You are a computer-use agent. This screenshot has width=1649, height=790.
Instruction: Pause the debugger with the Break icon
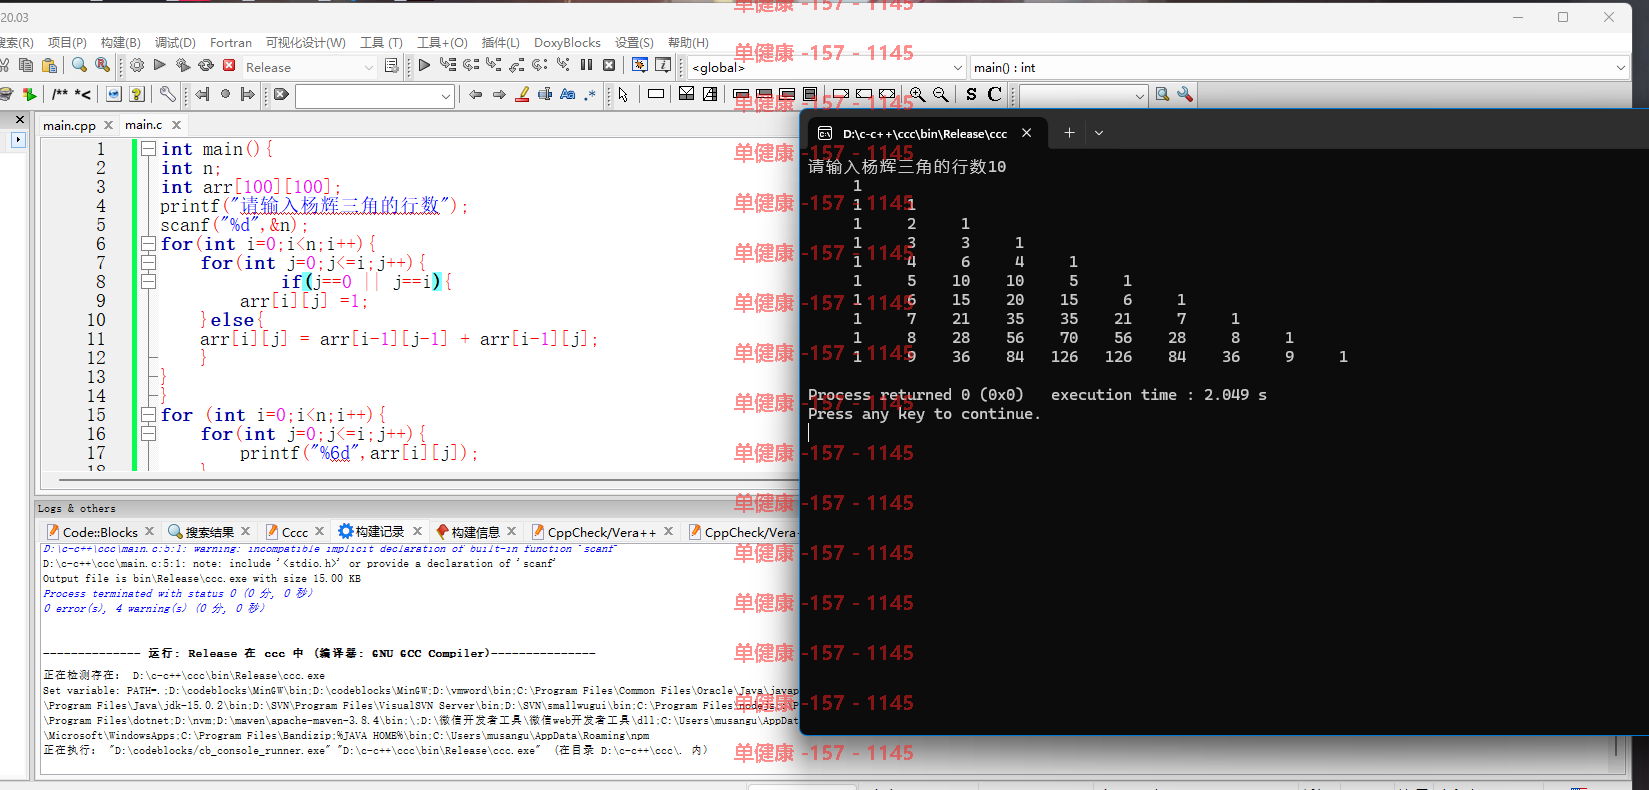[x=586, y=66]
